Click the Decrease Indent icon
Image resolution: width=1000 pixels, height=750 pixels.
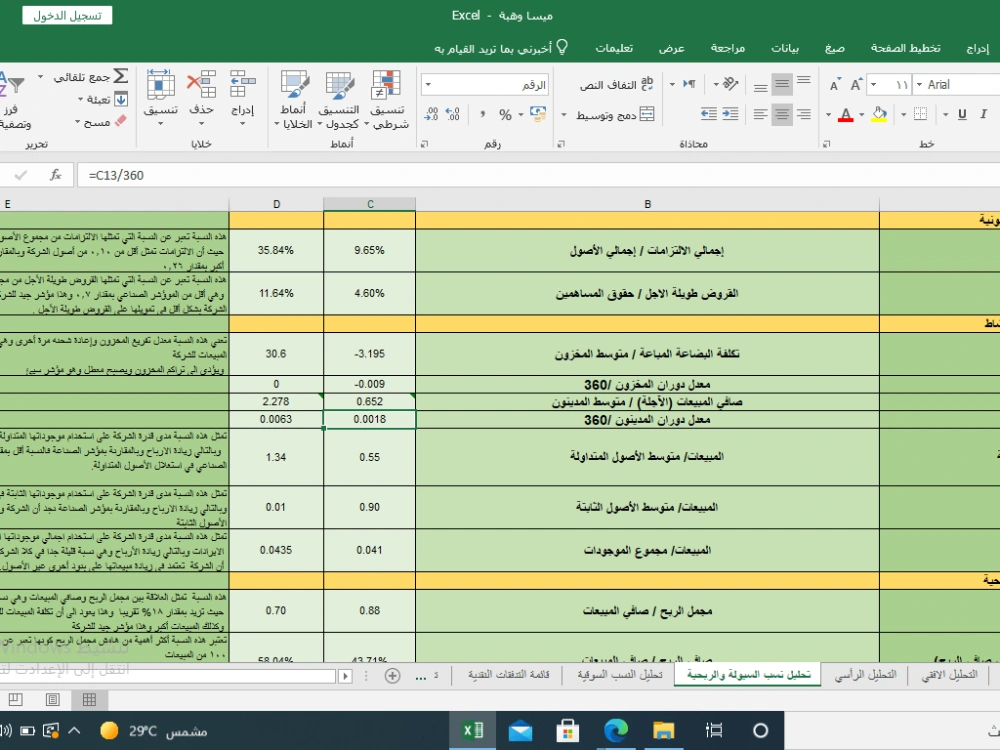(730, 114)
